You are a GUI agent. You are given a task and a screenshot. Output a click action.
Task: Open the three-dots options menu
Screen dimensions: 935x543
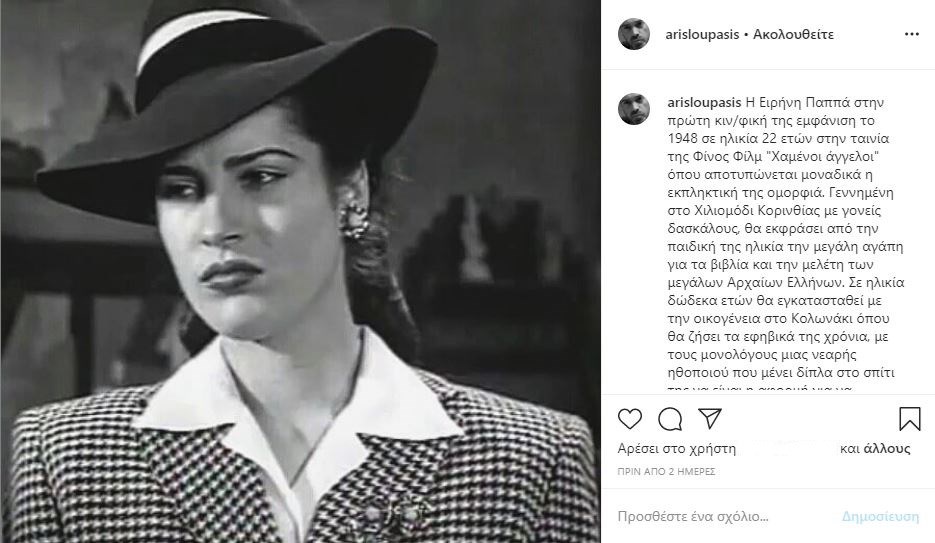(912, 35)
